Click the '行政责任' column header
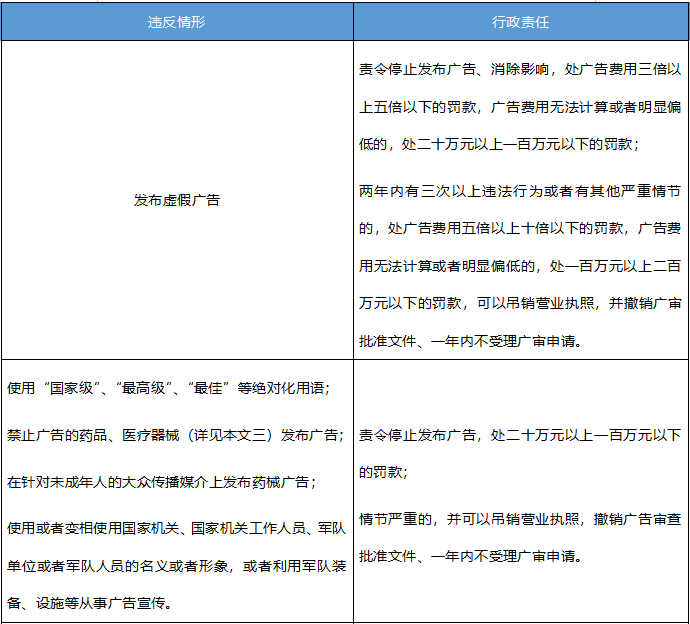690x624 pixels. tap(521, 21)
